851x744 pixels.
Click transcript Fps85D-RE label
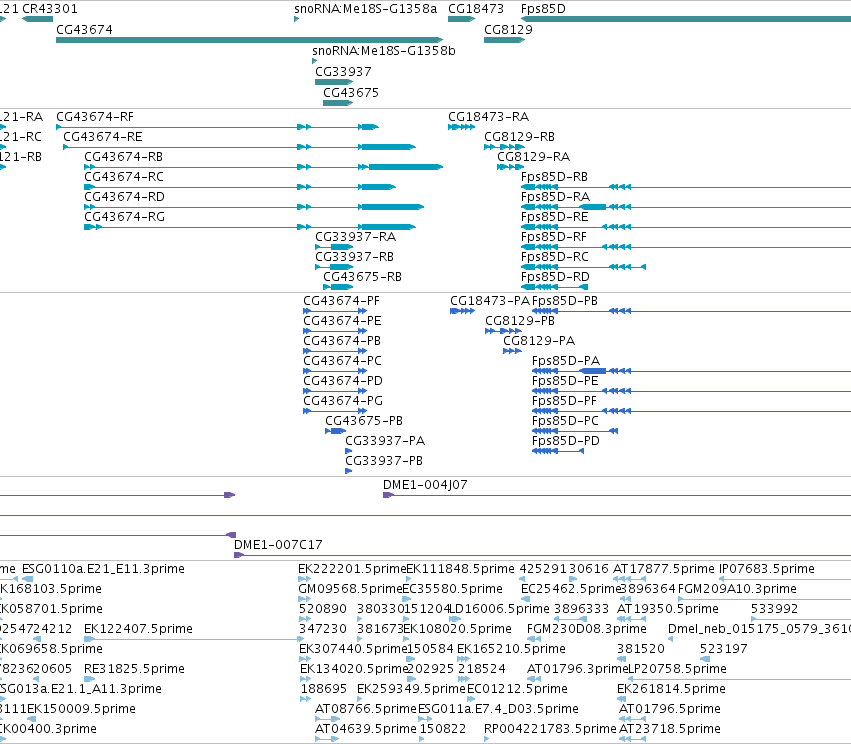tap(554, 217)
